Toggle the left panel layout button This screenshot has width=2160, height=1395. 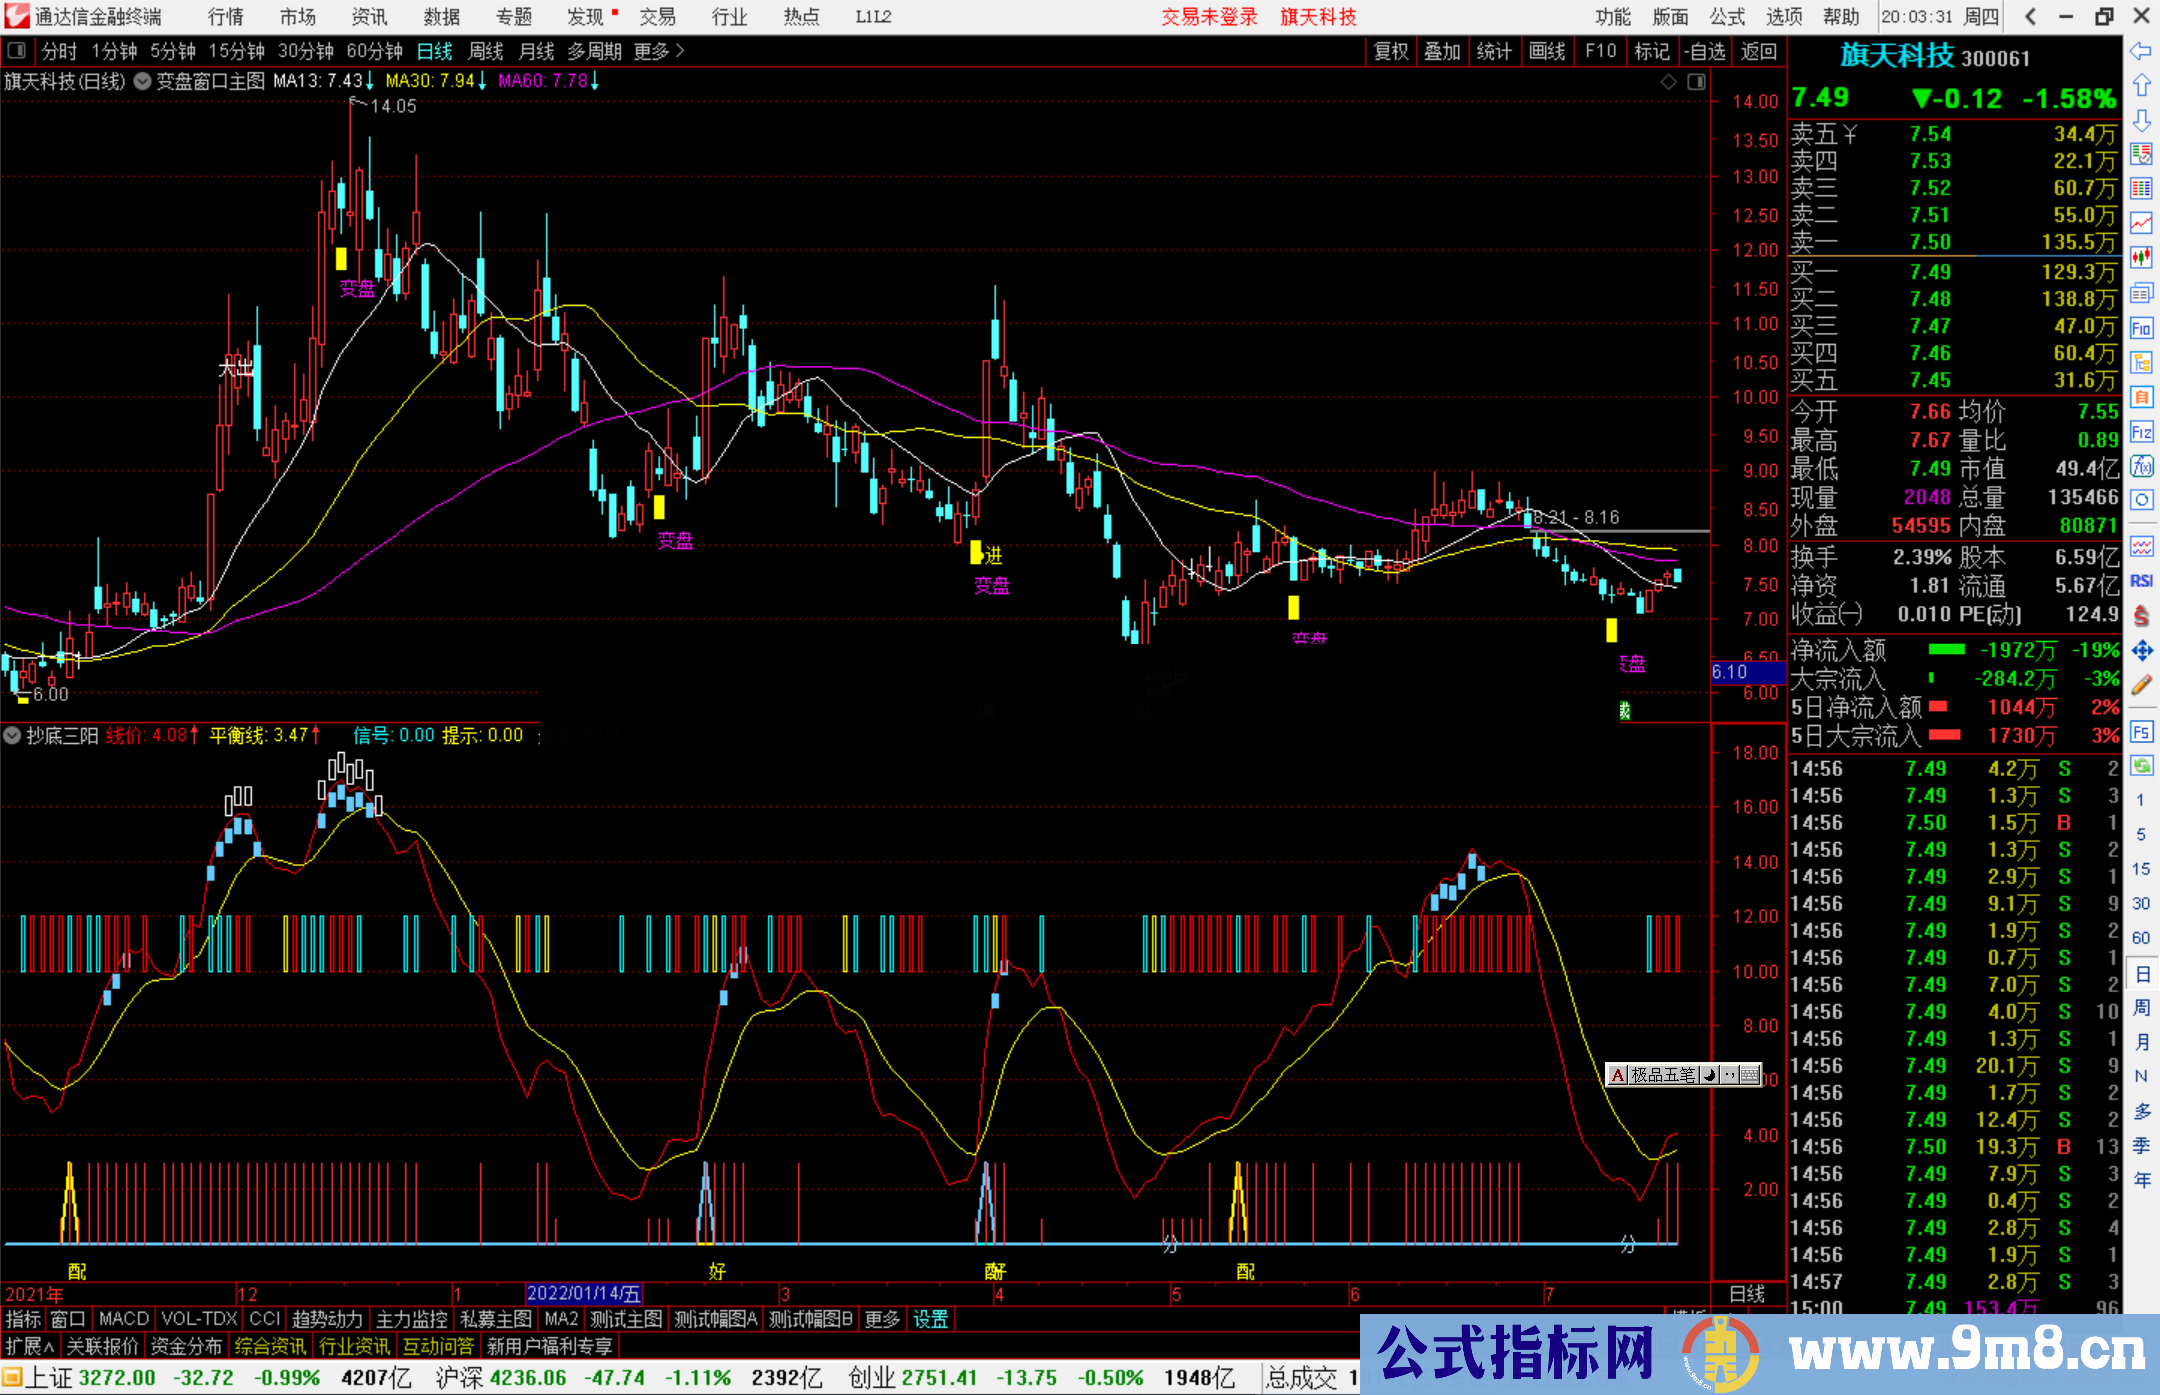point(16,51)
